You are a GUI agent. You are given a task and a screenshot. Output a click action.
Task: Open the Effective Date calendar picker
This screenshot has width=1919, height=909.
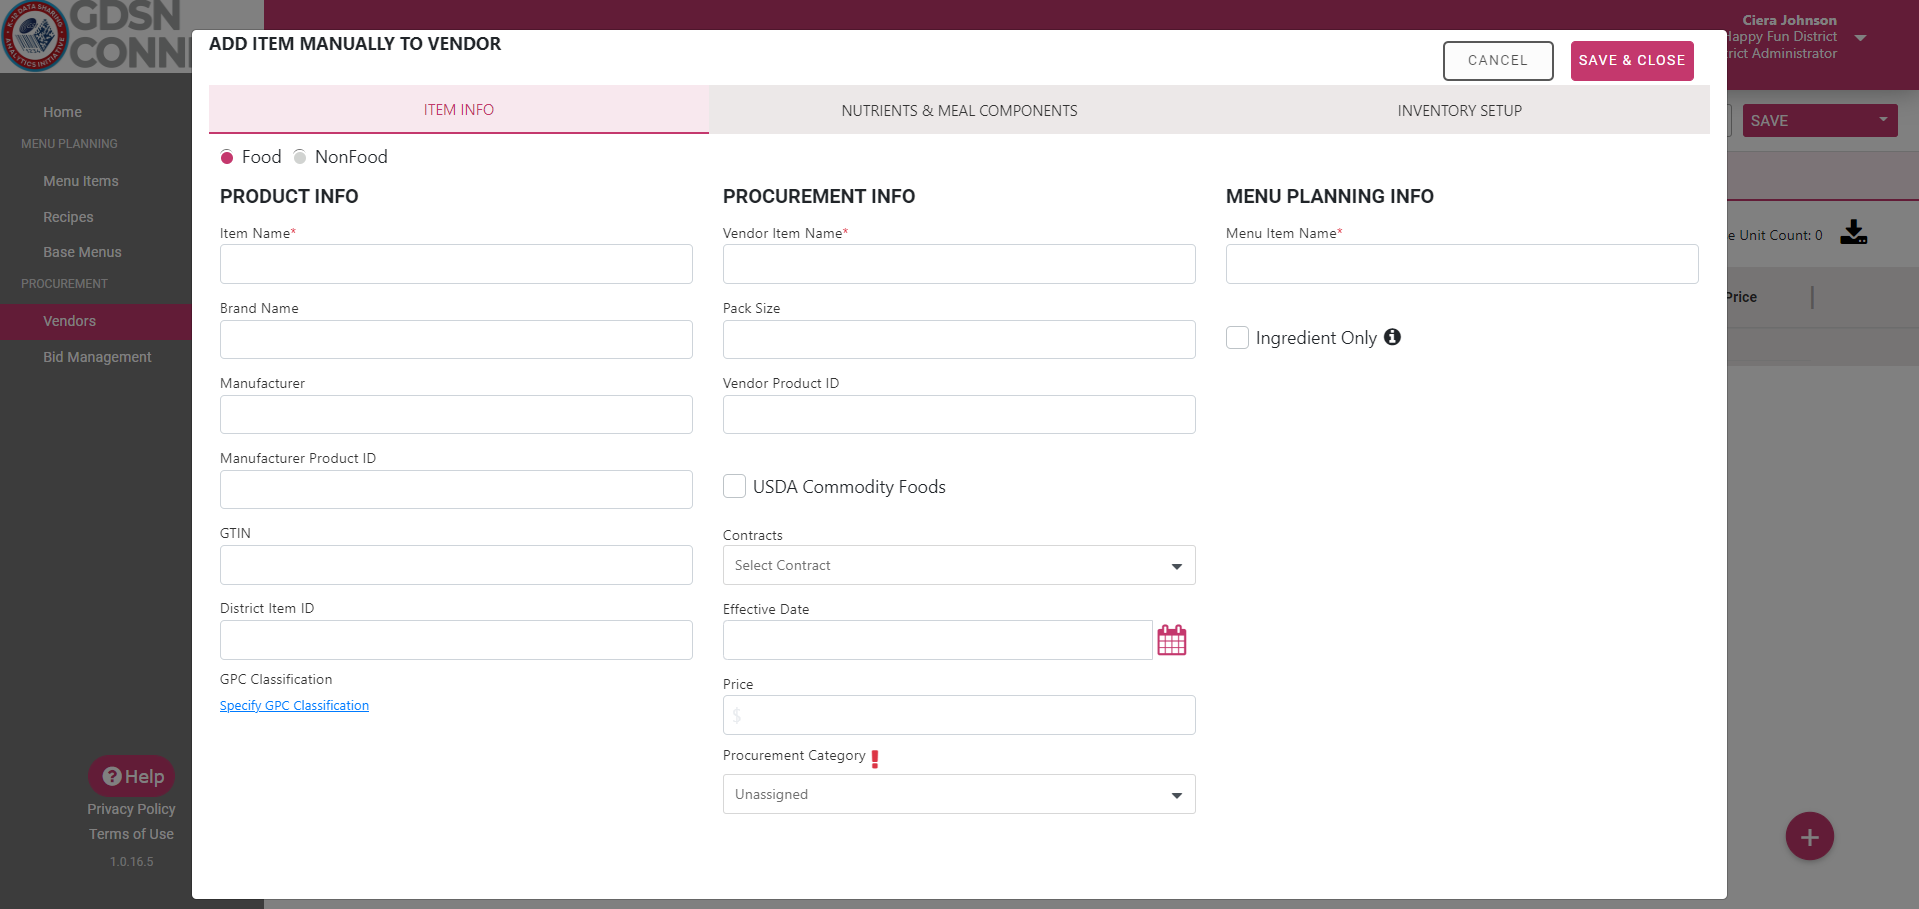pyautogui.click(x=1171, y=640)
